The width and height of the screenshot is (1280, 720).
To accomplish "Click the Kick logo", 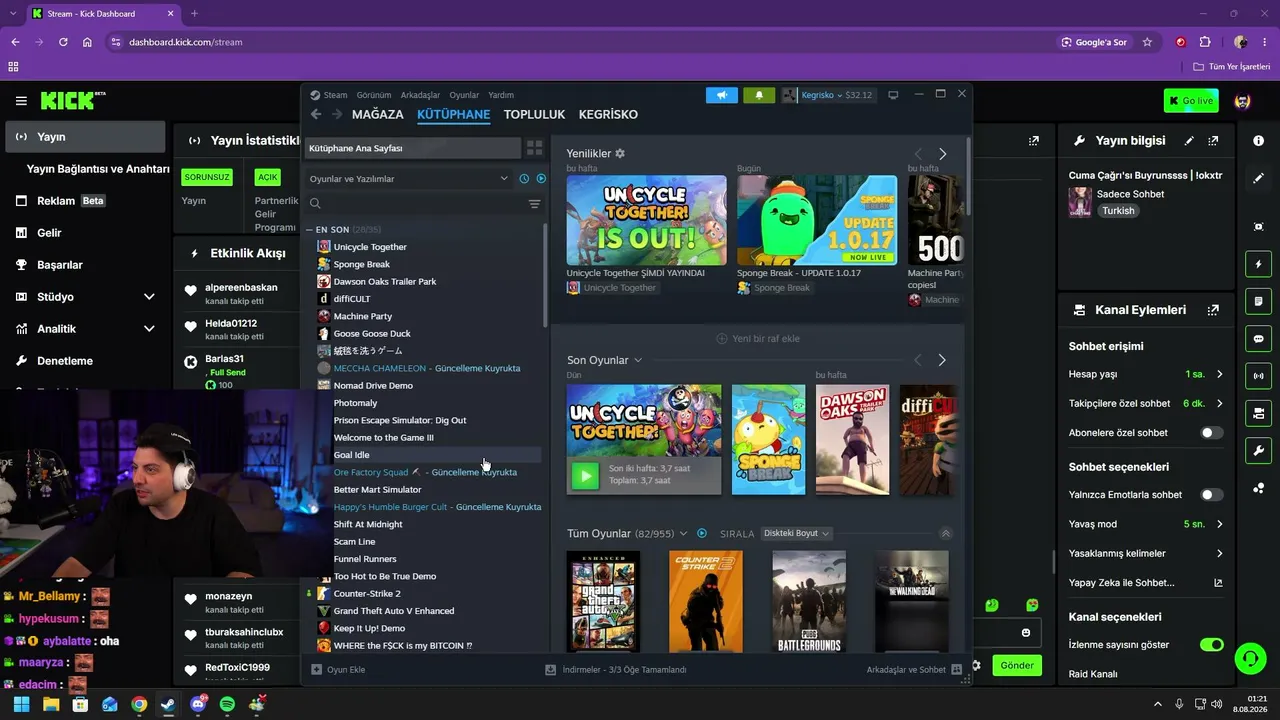I will pyautogui.click(x=72, y=100).
